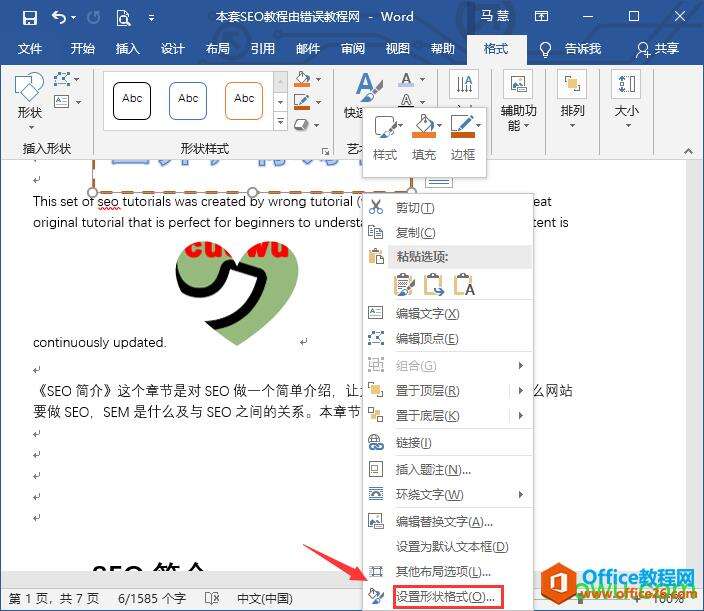Expand the shape styles gallery More arrow
The image size is (704, 611).
point(280,121)
